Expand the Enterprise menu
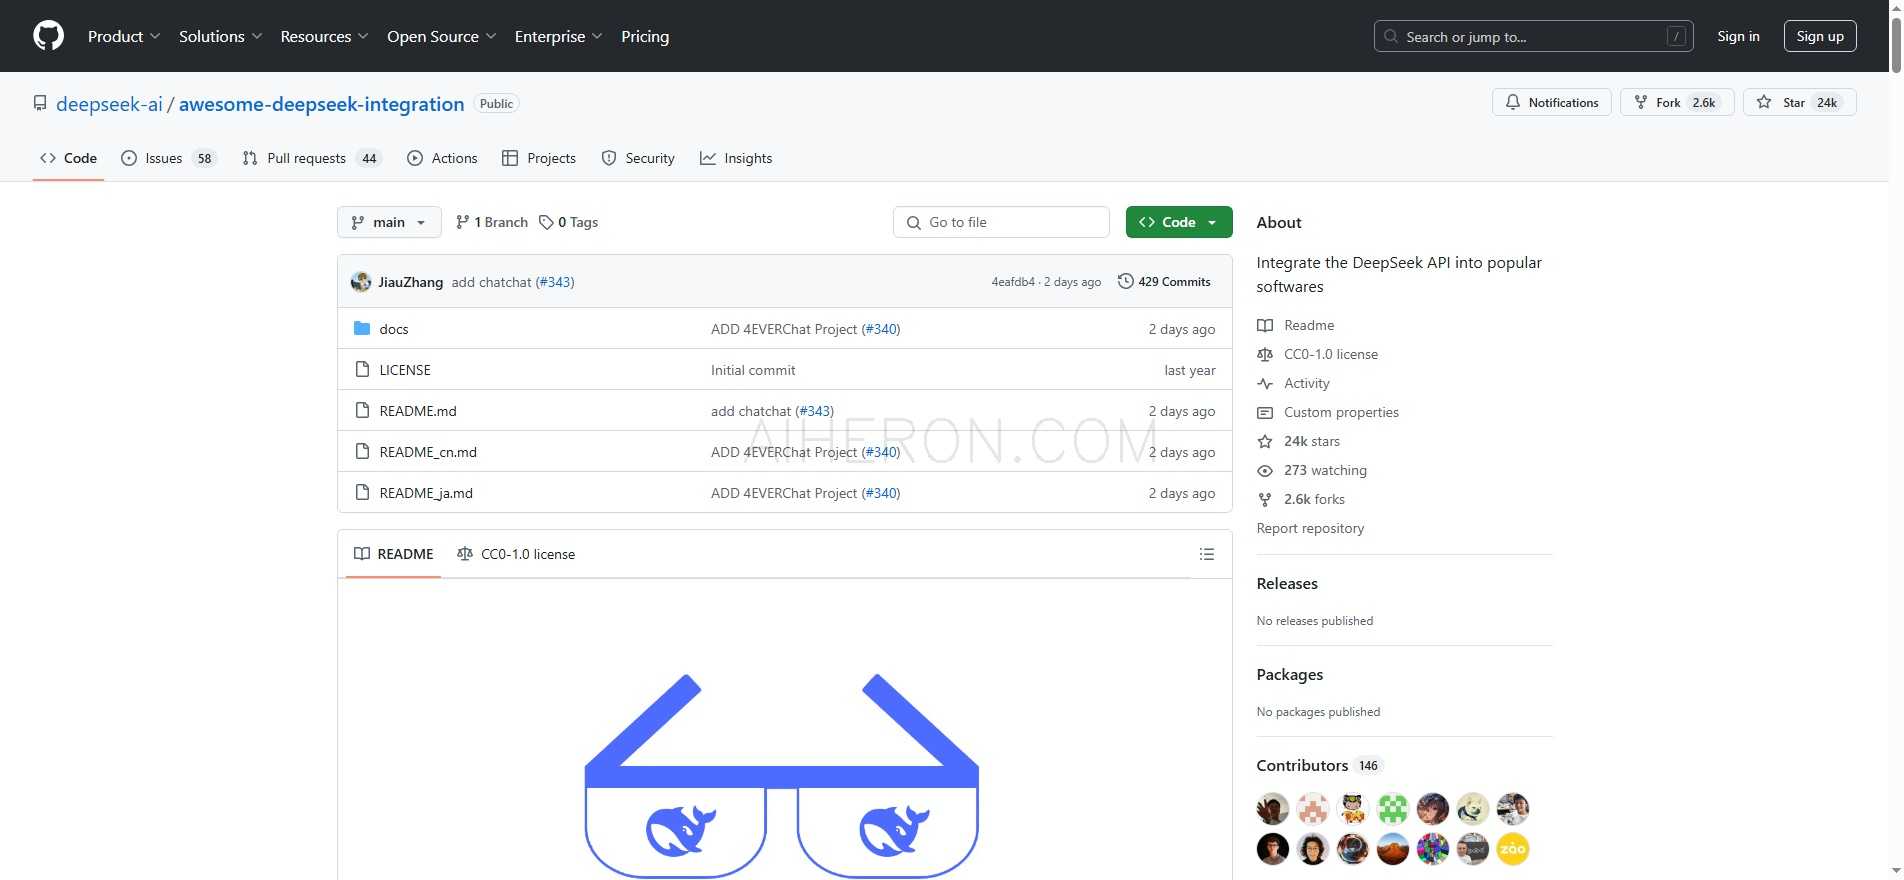Screen dimensions: 1904x880 [x=559, y=36]
